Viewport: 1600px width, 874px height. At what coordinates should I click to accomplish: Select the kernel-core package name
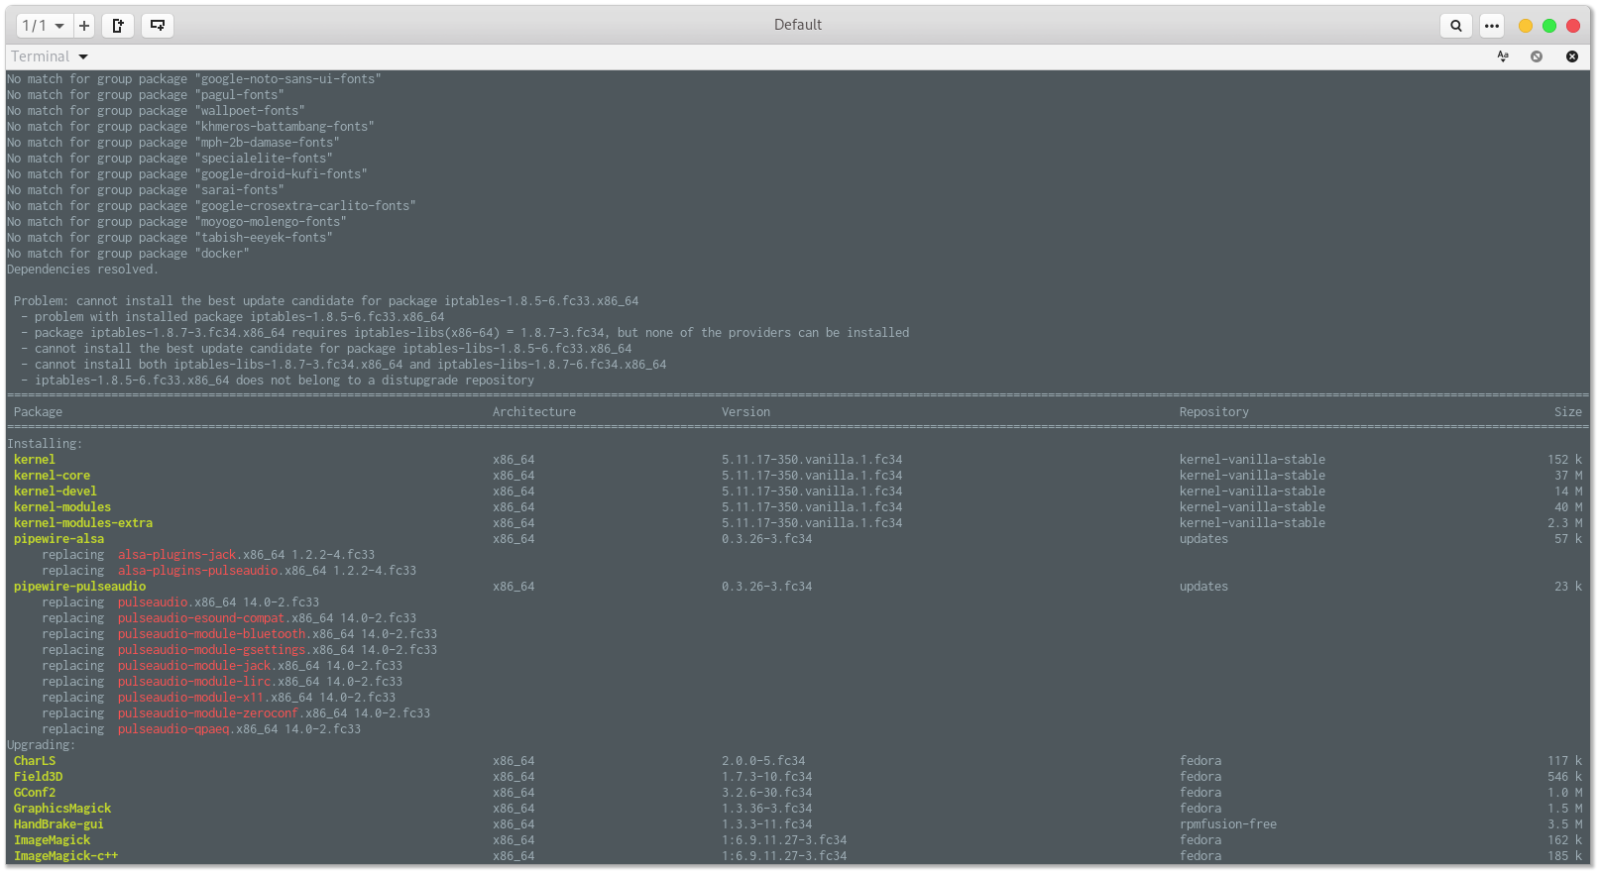tap(52, 476)
